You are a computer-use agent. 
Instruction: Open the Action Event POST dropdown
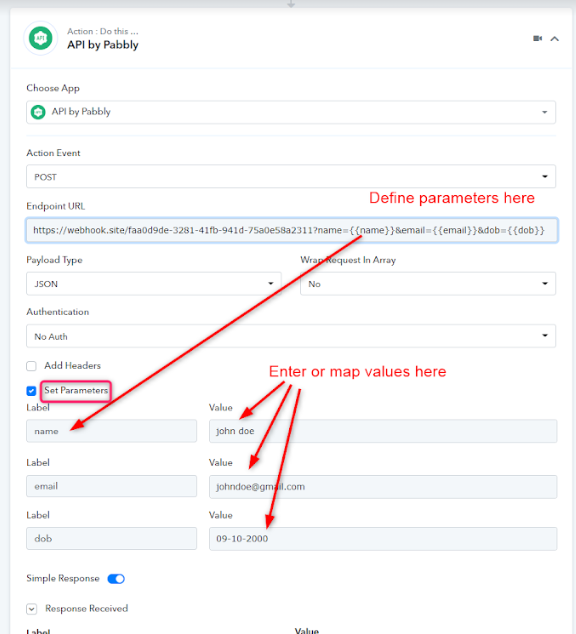[291, 176]
